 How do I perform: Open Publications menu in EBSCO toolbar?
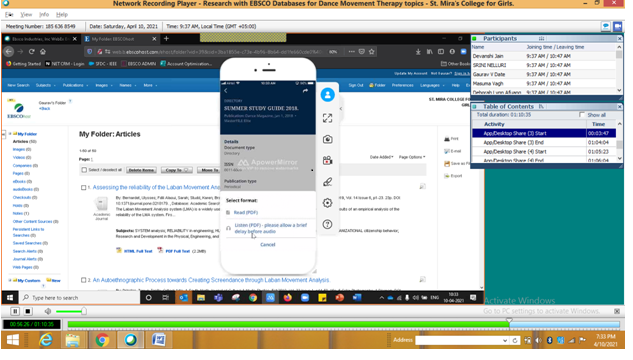(x=75, y=86)
